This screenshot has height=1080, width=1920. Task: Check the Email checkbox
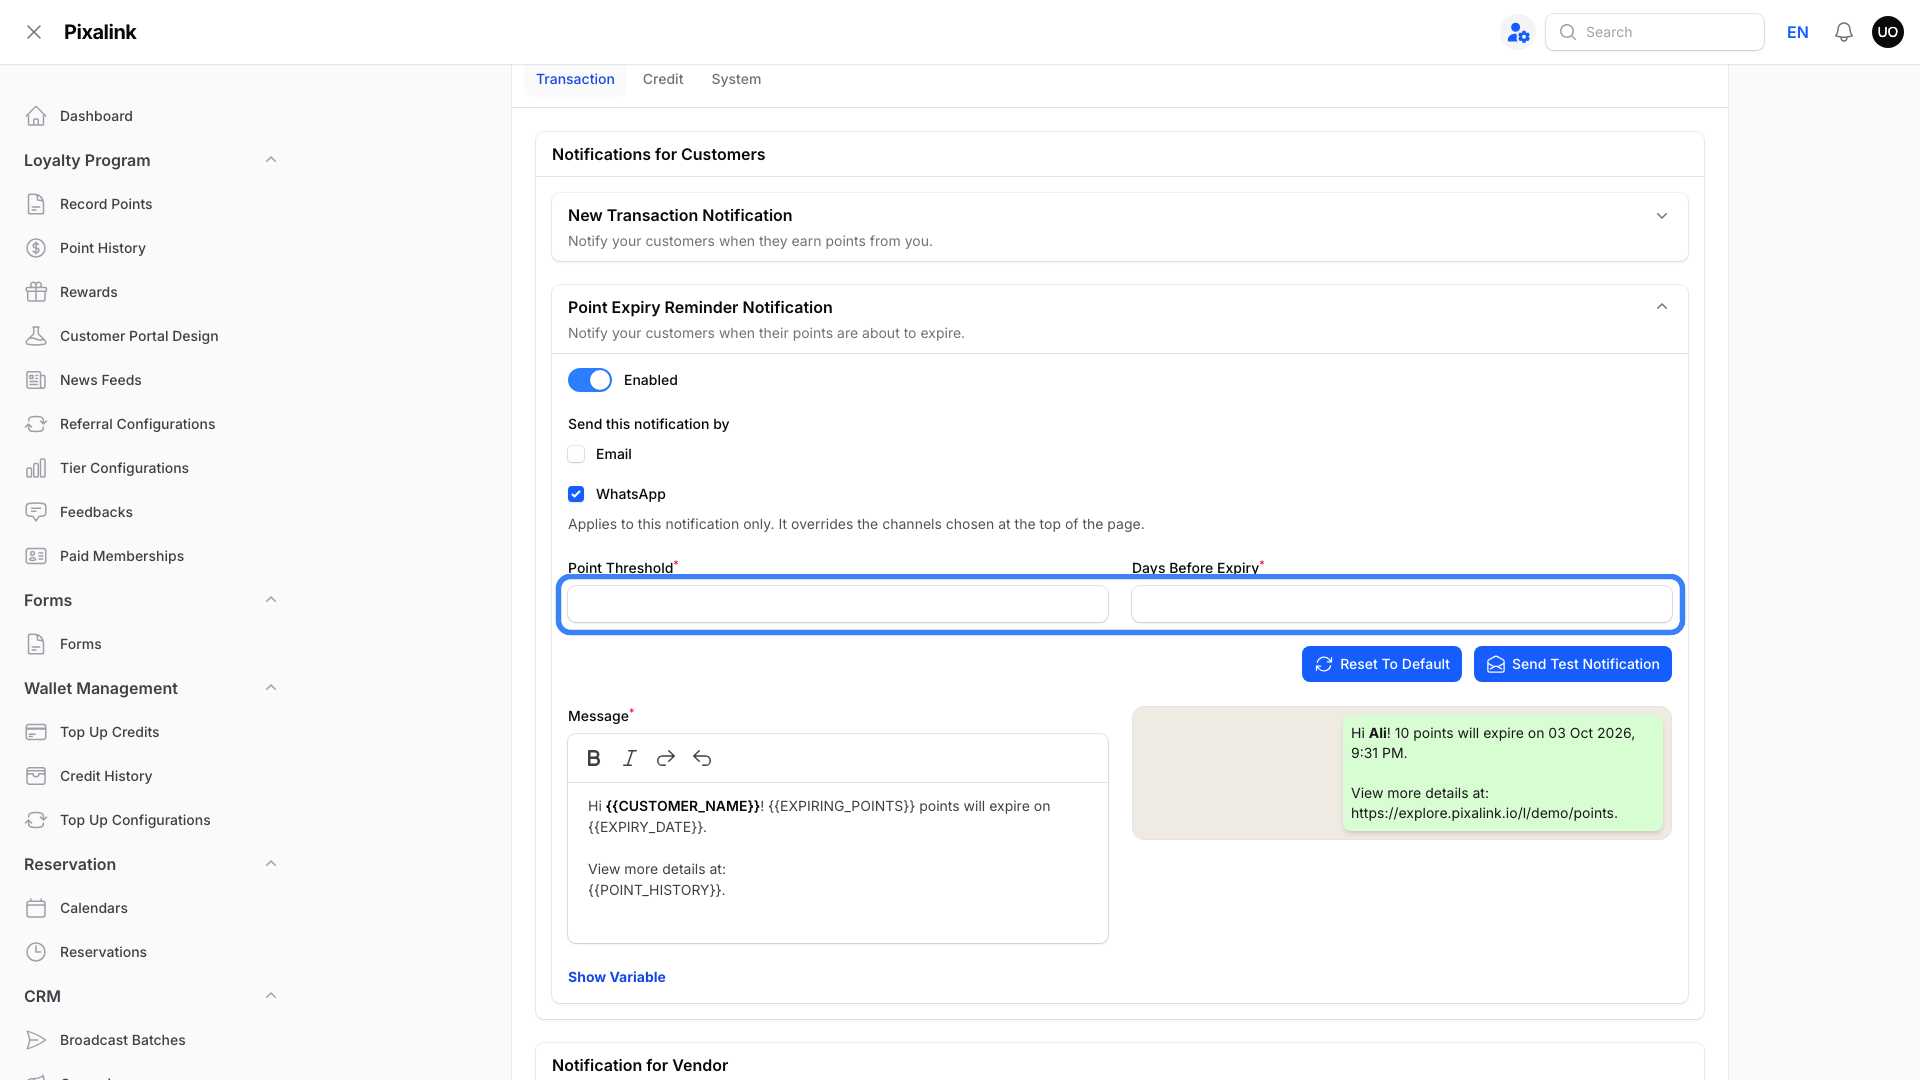pos(576,454)
